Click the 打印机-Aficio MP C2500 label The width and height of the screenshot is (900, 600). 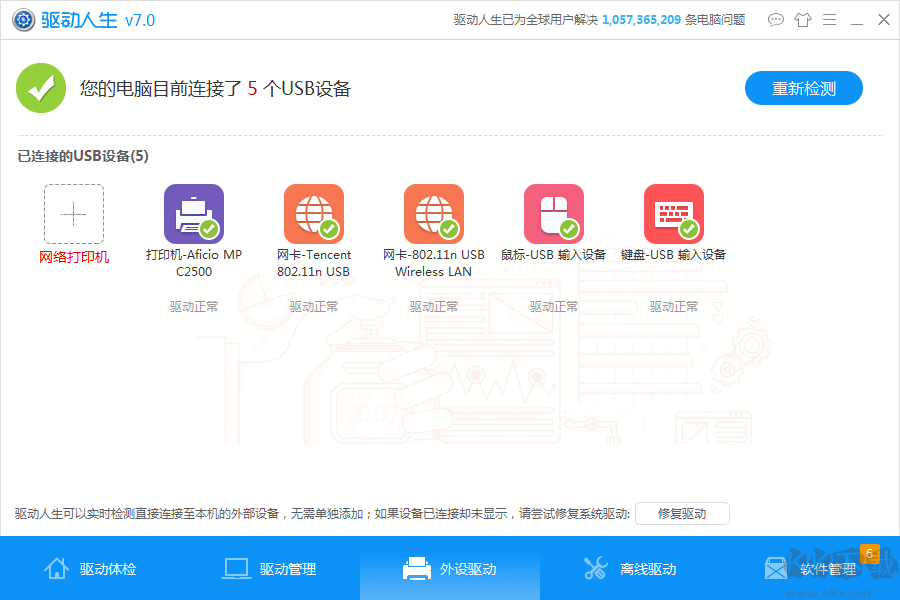point(194,263)
